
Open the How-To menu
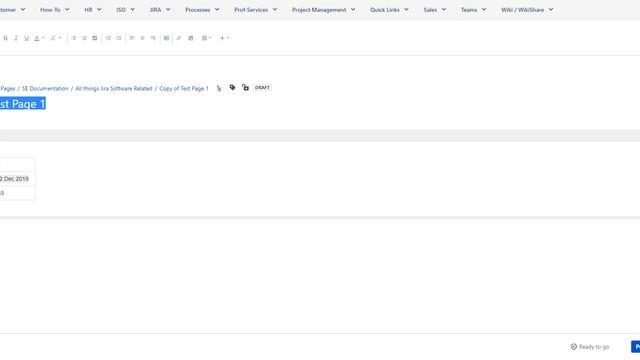point(55,9)
